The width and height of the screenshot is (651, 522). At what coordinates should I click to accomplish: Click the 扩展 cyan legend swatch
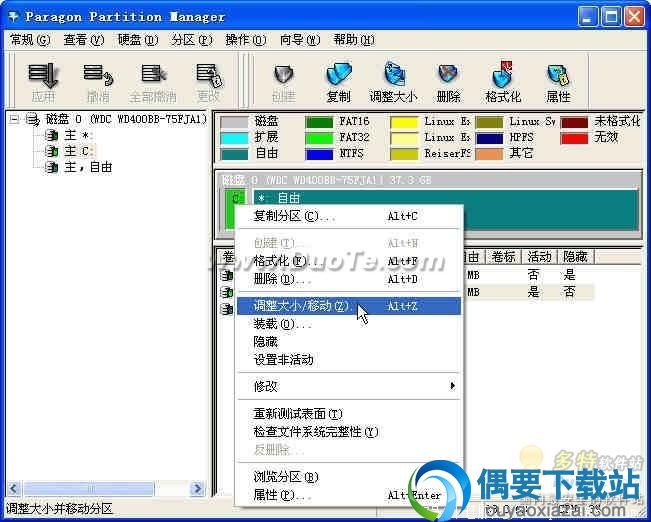pos(234,138)
